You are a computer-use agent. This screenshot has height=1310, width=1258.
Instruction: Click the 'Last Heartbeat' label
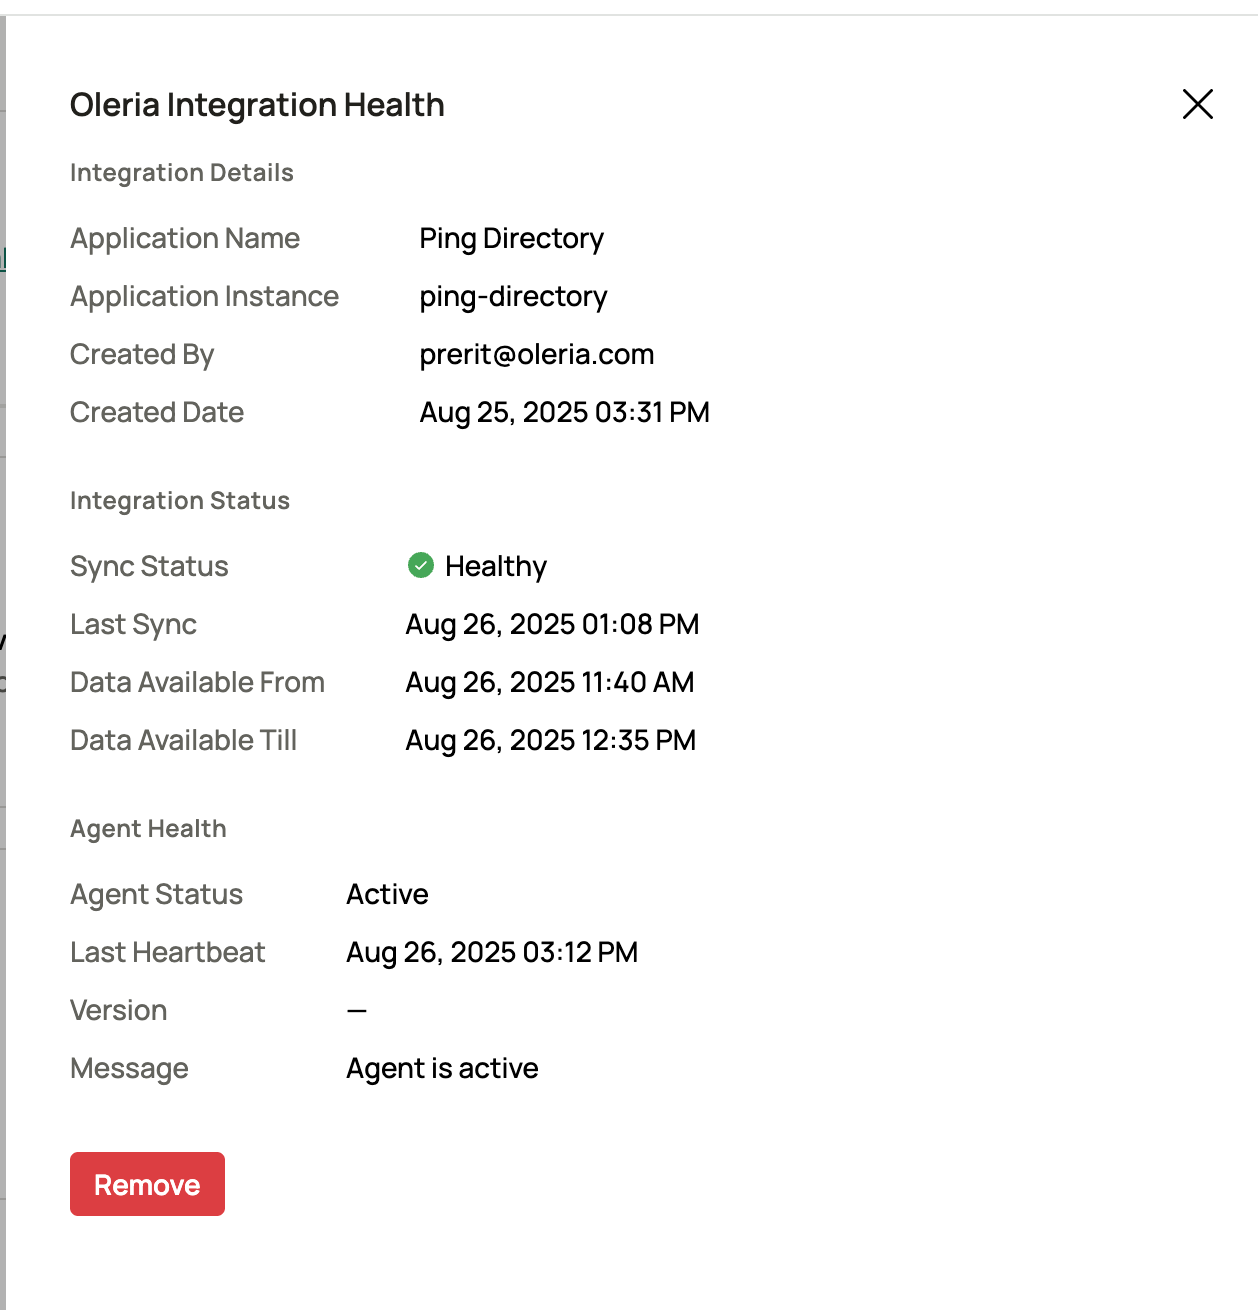167,952
